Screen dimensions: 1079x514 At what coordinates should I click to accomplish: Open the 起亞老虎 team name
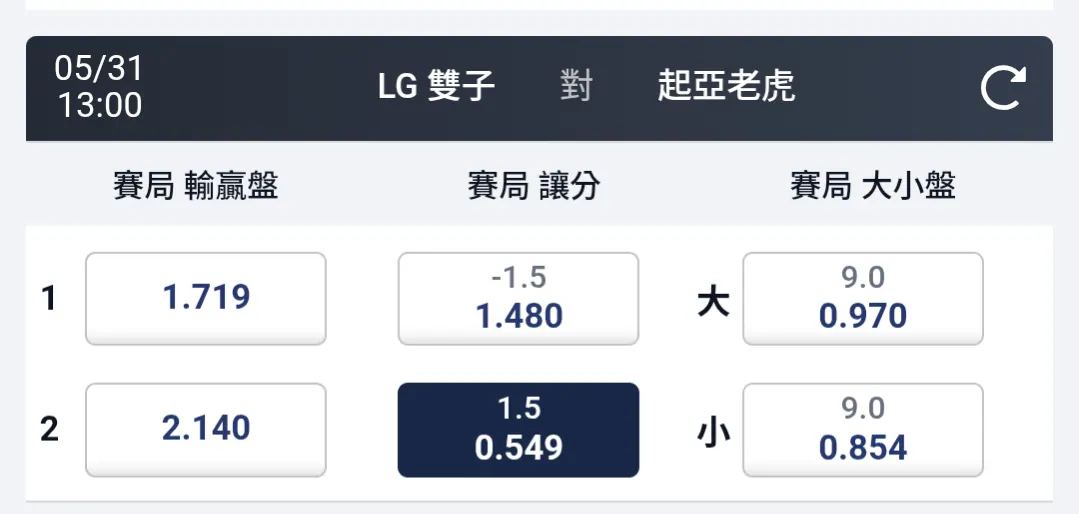point(726,87)
